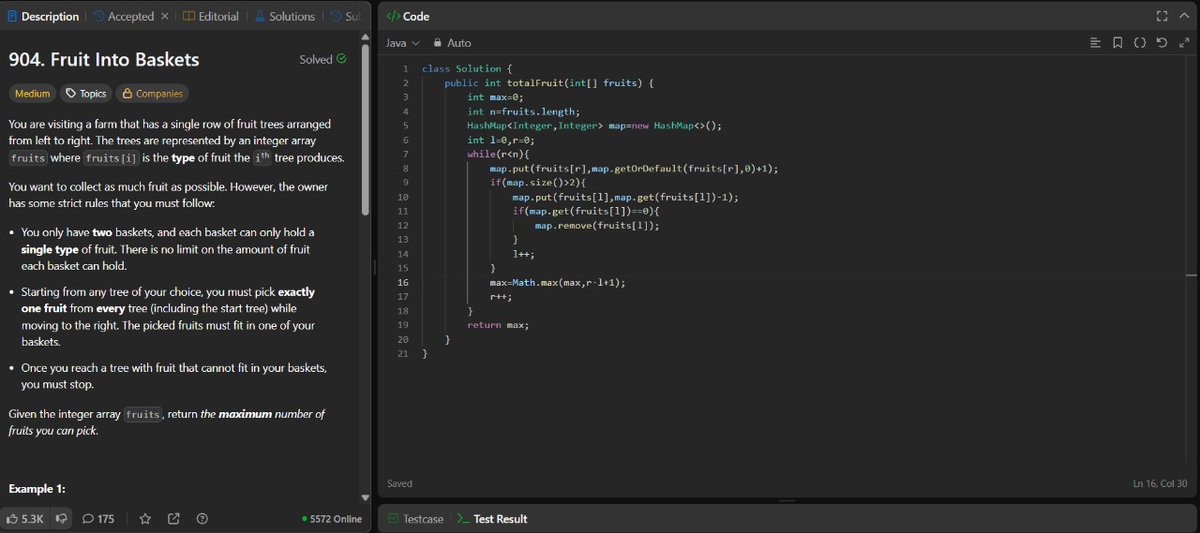The height and width of the screenshot is (533, 1200).
Task: Click the int max=0 line
Action: click(x=495, y=97)
